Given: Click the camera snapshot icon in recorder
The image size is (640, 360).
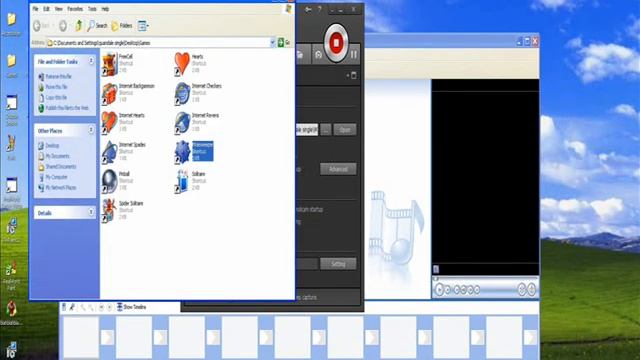Looking at the screenshot, I should click(x=318, y=54).
